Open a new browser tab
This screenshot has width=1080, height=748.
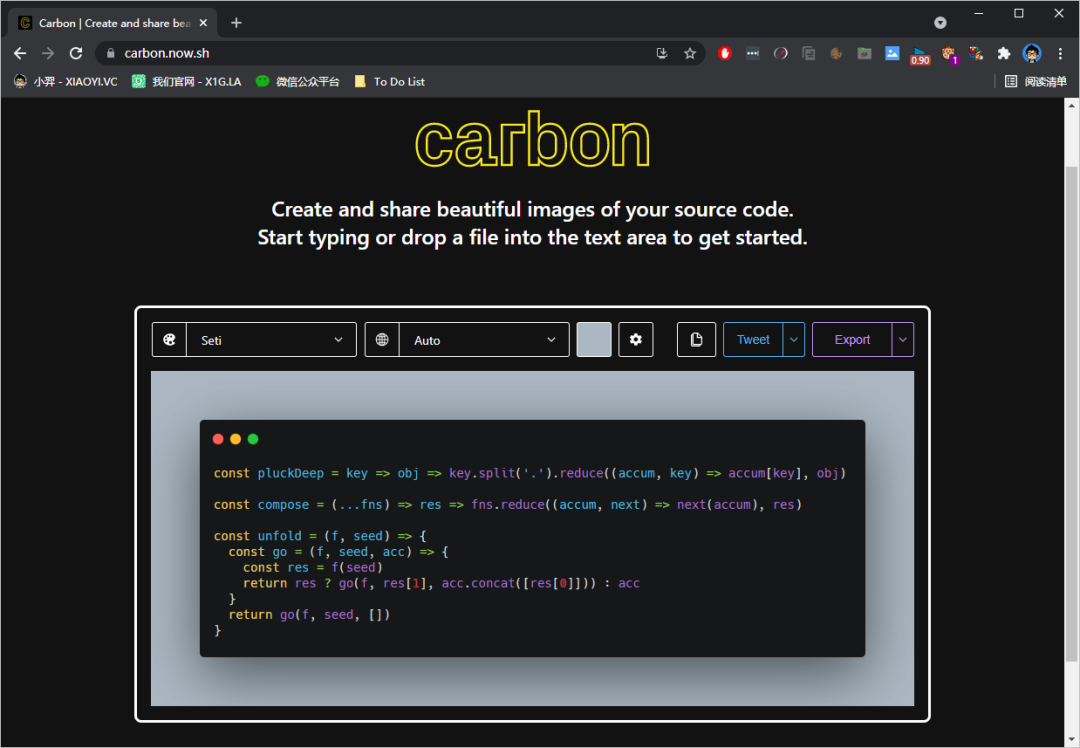pos(236,23)
